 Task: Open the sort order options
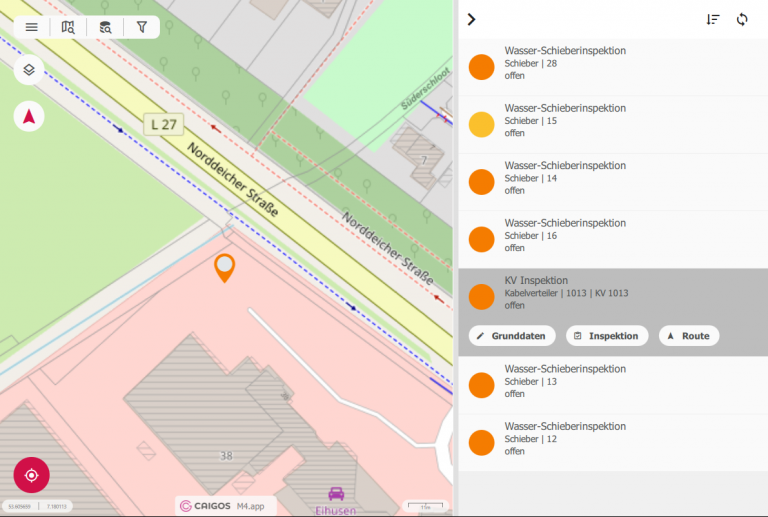click(713, 20)
